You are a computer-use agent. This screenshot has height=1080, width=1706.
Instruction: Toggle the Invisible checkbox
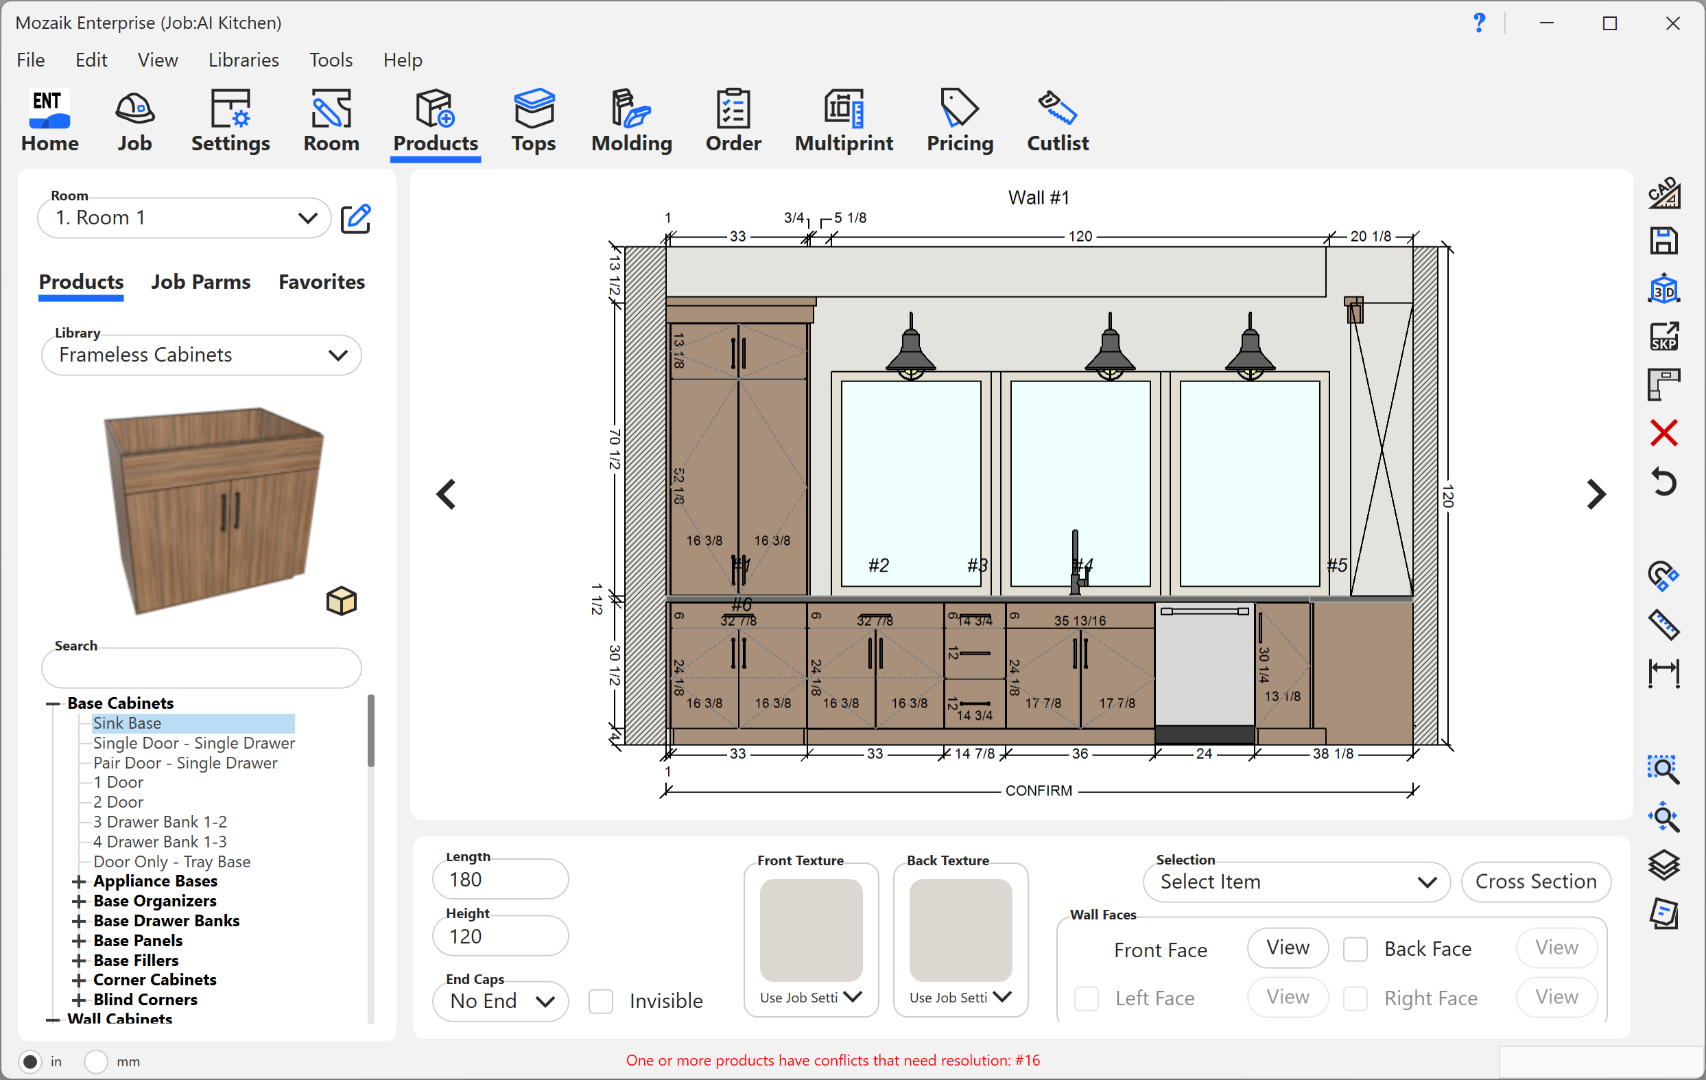pos(601,1001)
